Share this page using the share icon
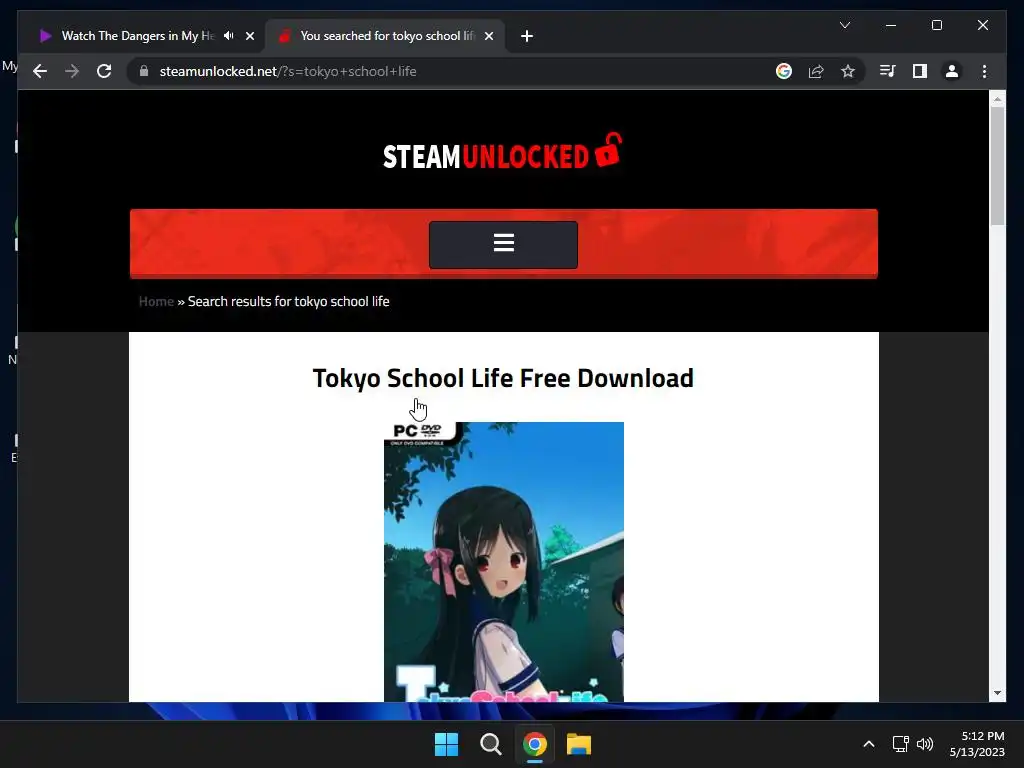1024x768 pixels. pyautogui.click(x=816, y=71)
